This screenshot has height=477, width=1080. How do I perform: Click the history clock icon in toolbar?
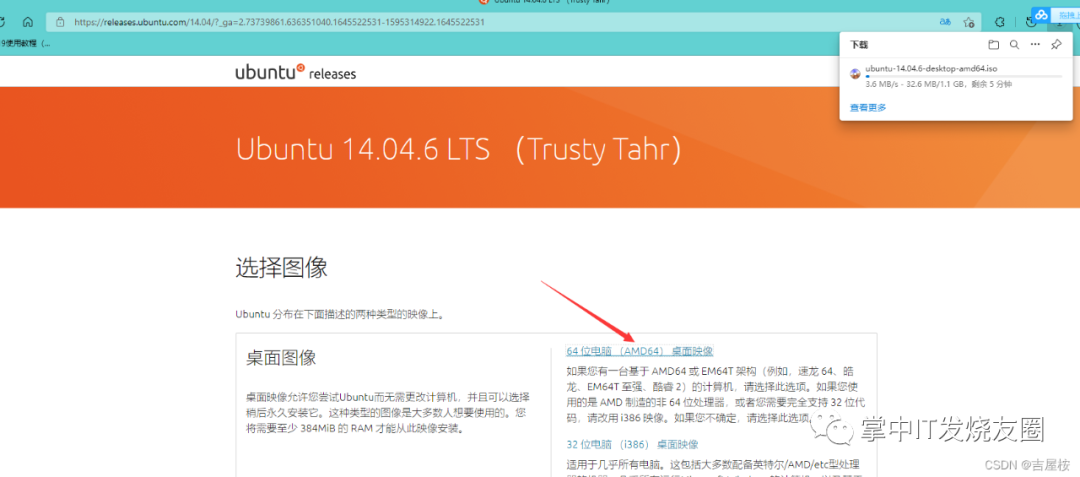(x=1030, y=21)
